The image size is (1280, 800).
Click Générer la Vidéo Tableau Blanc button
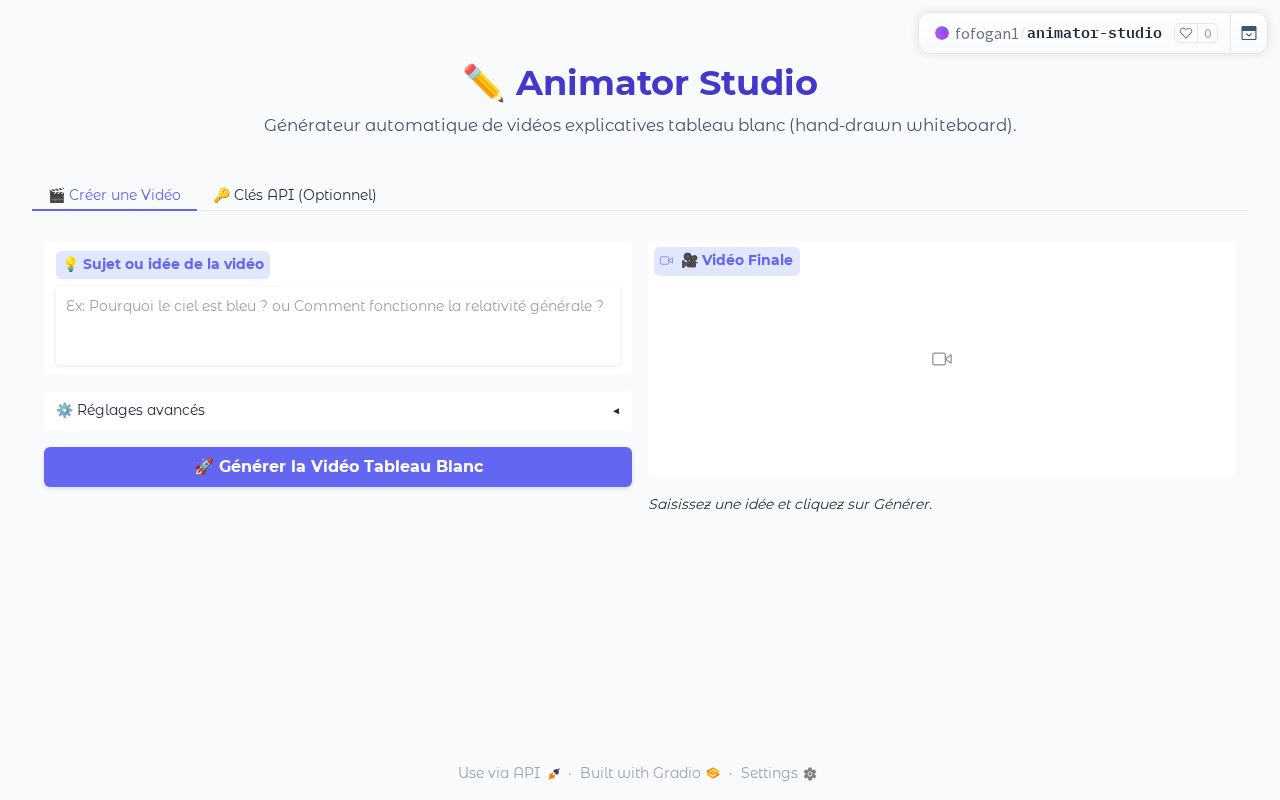tap(338, 467)
